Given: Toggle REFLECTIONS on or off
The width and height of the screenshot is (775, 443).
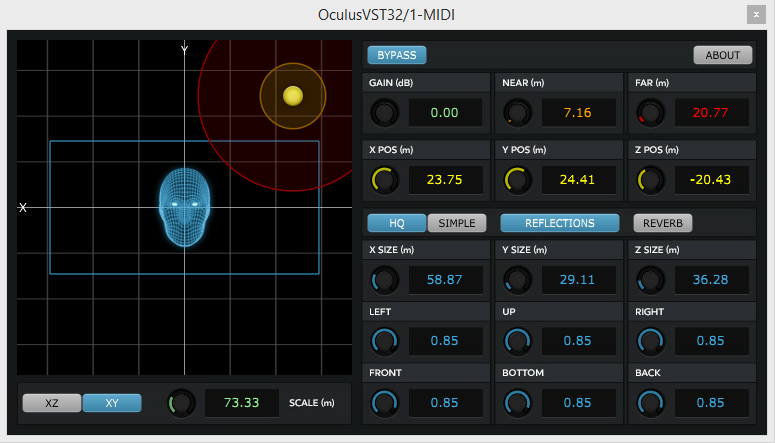Looking at the screenshot, I should pyautogui.click(x=560, y=223).
